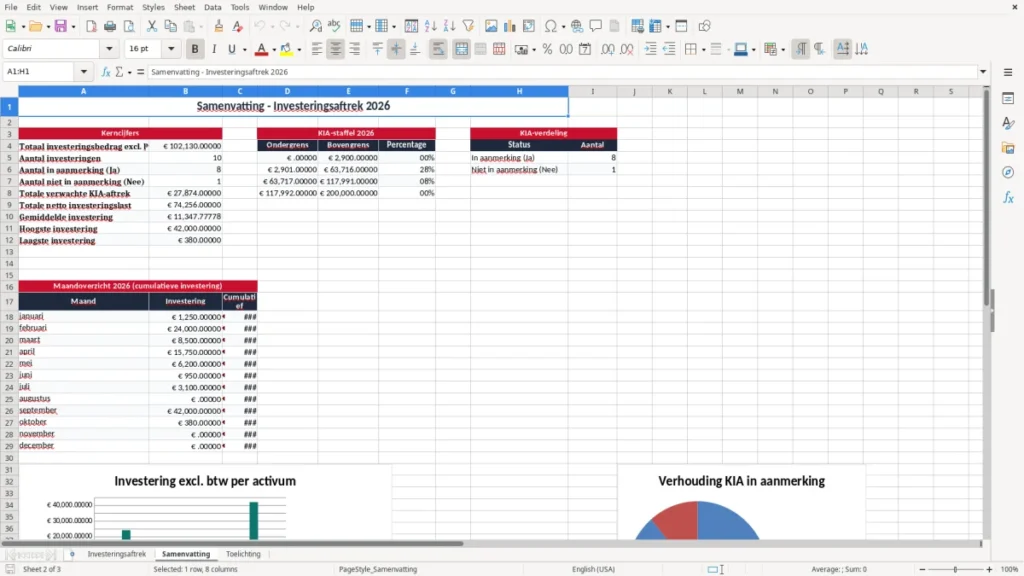The height and width of the screenshot is (576, 1024).
Task: Open sidebar Styles panel icon
Action: tap(1008, 123)
